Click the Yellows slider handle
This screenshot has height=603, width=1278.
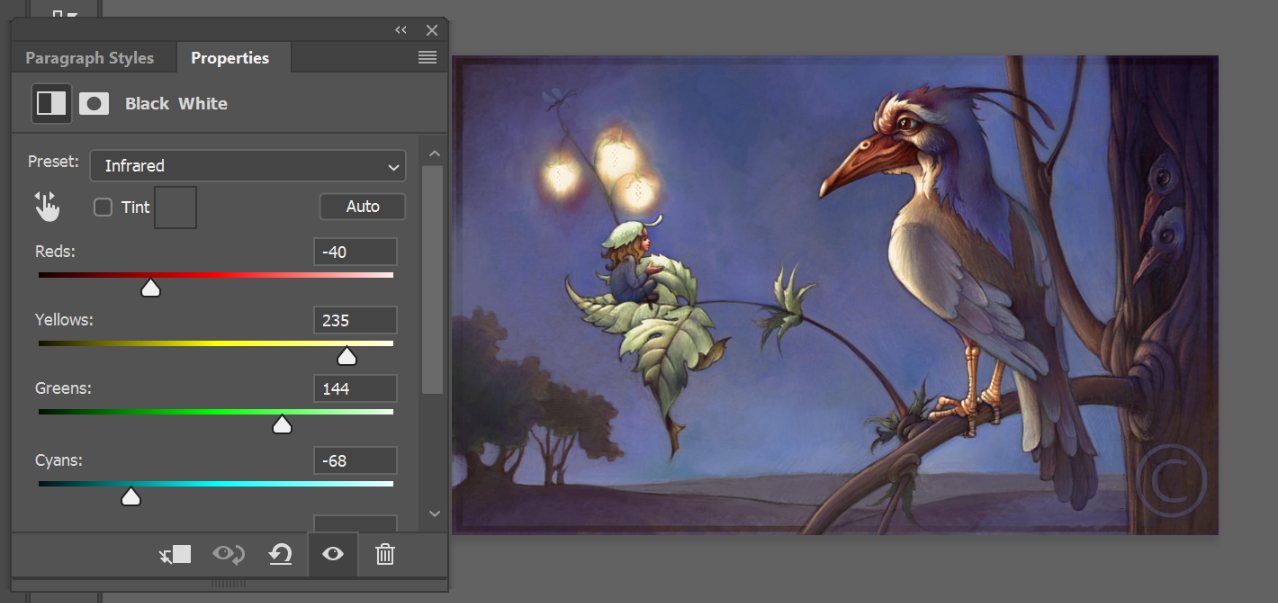pyautogui.click(x=347, y=356)
